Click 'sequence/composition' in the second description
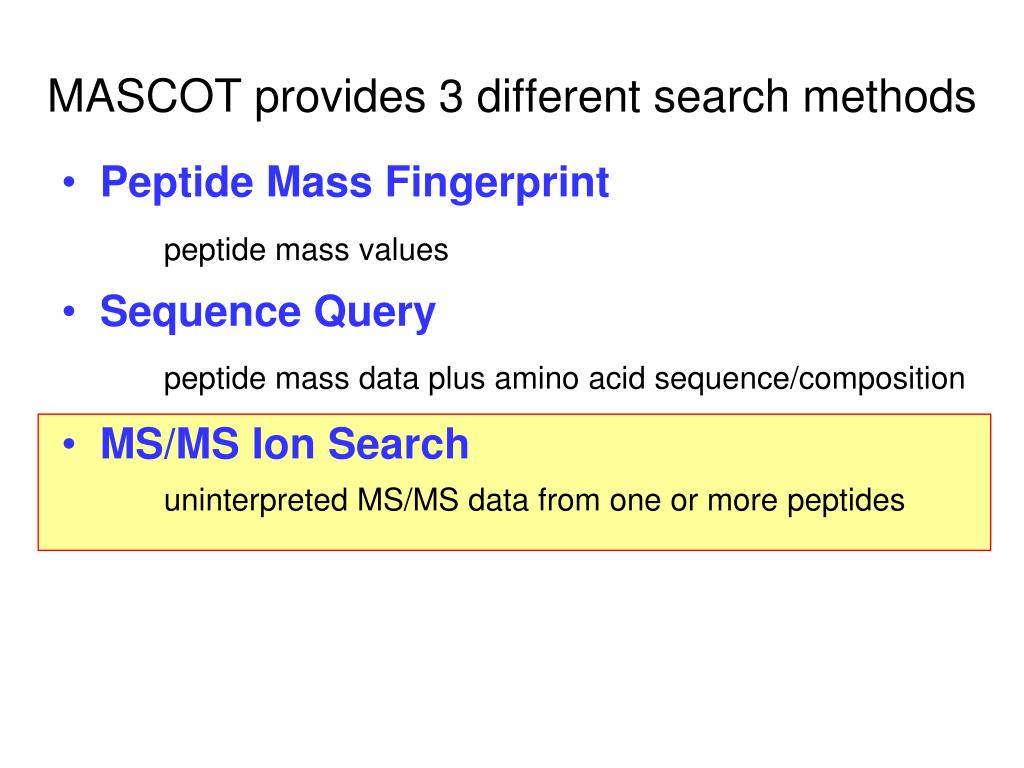Viewport: 1024px width, 768px height. click(x=810, y=379)
